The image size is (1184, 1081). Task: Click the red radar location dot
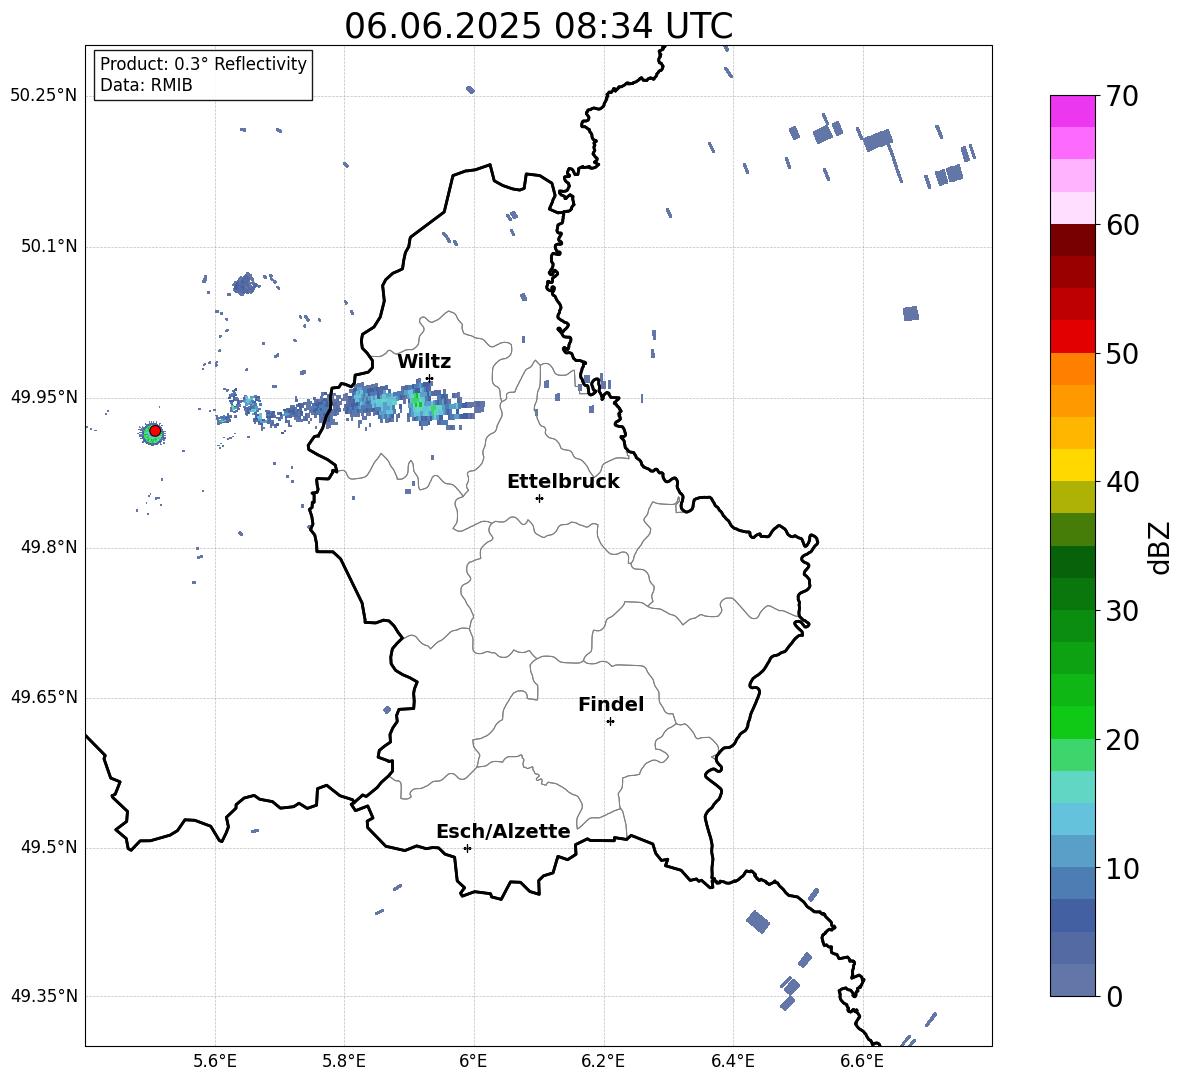154,430
